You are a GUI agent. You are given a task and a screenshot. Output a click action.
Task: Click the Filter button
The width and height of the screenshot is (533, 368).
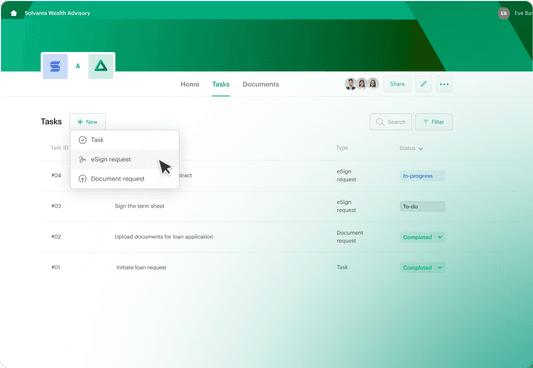[434, 122]
